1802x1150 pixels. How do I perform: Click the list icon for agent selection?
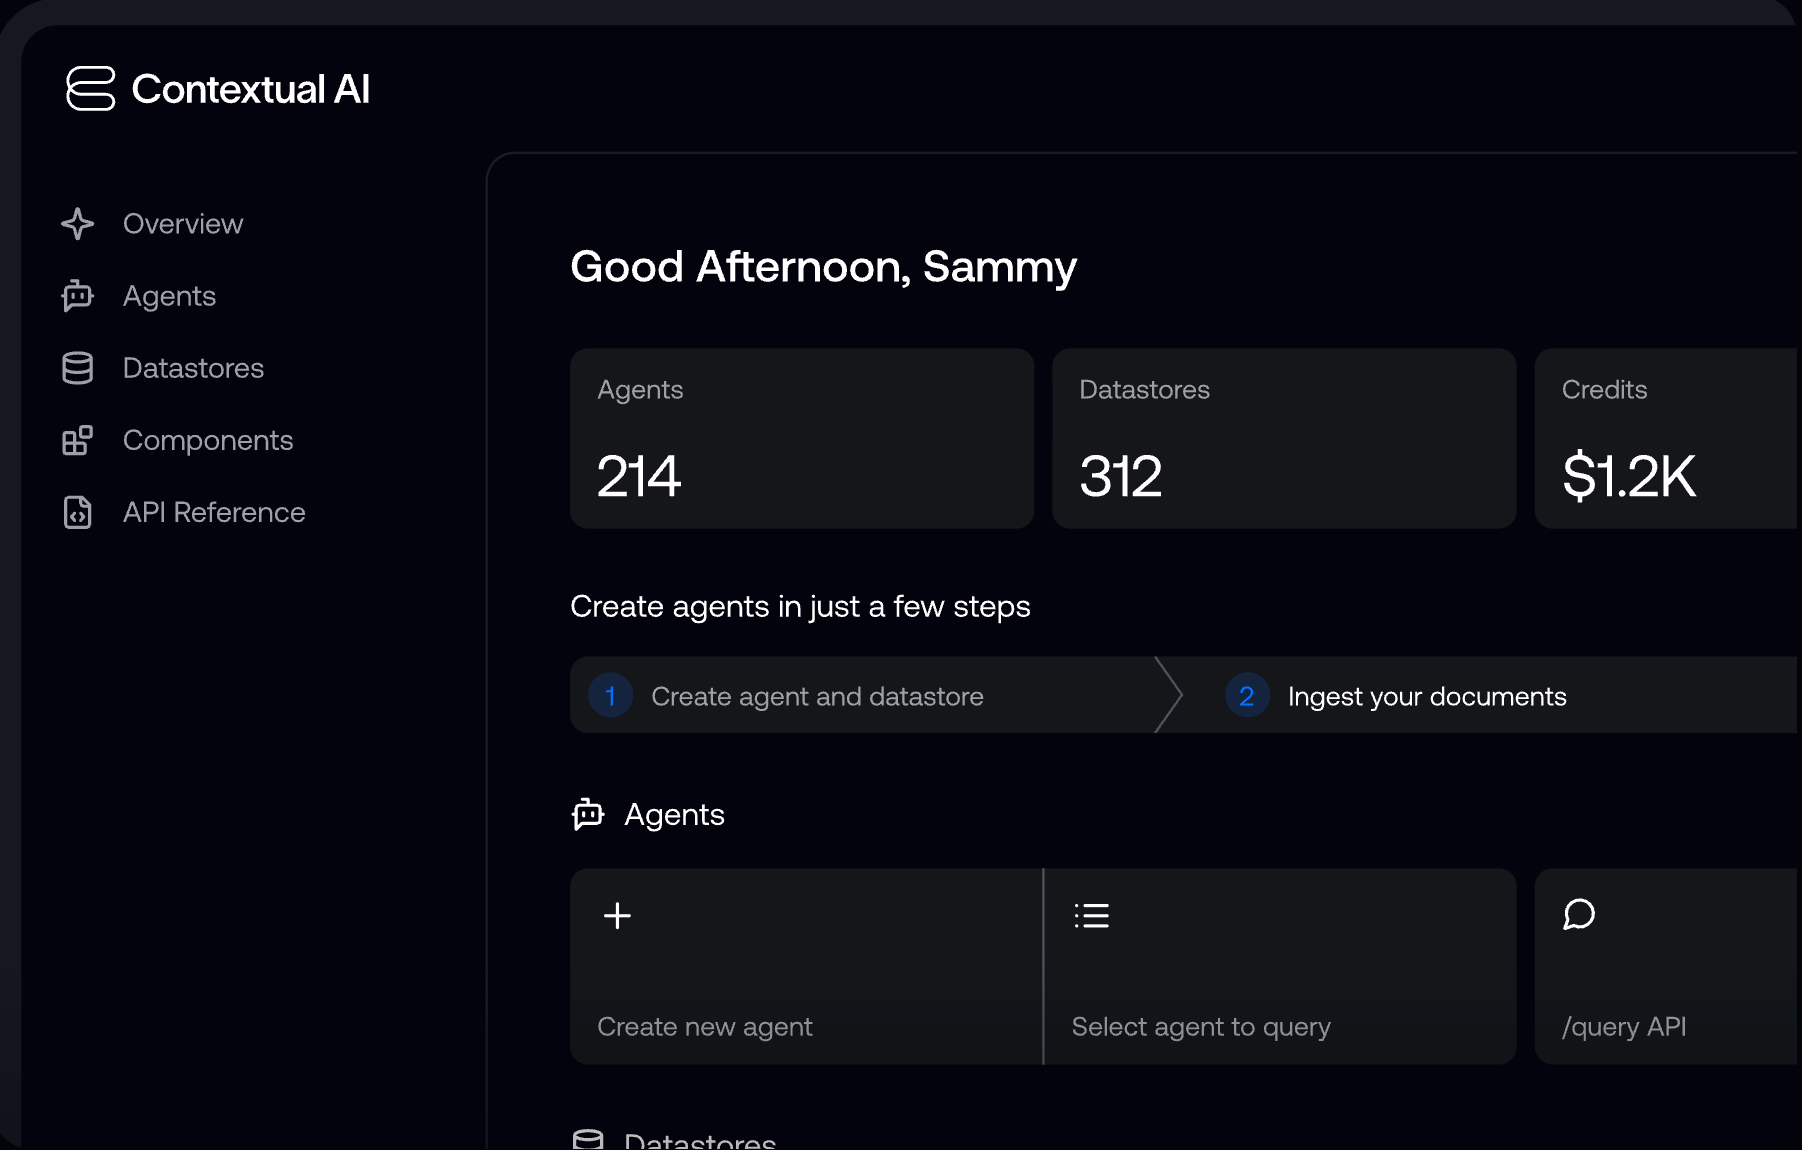pos(1091,915)
